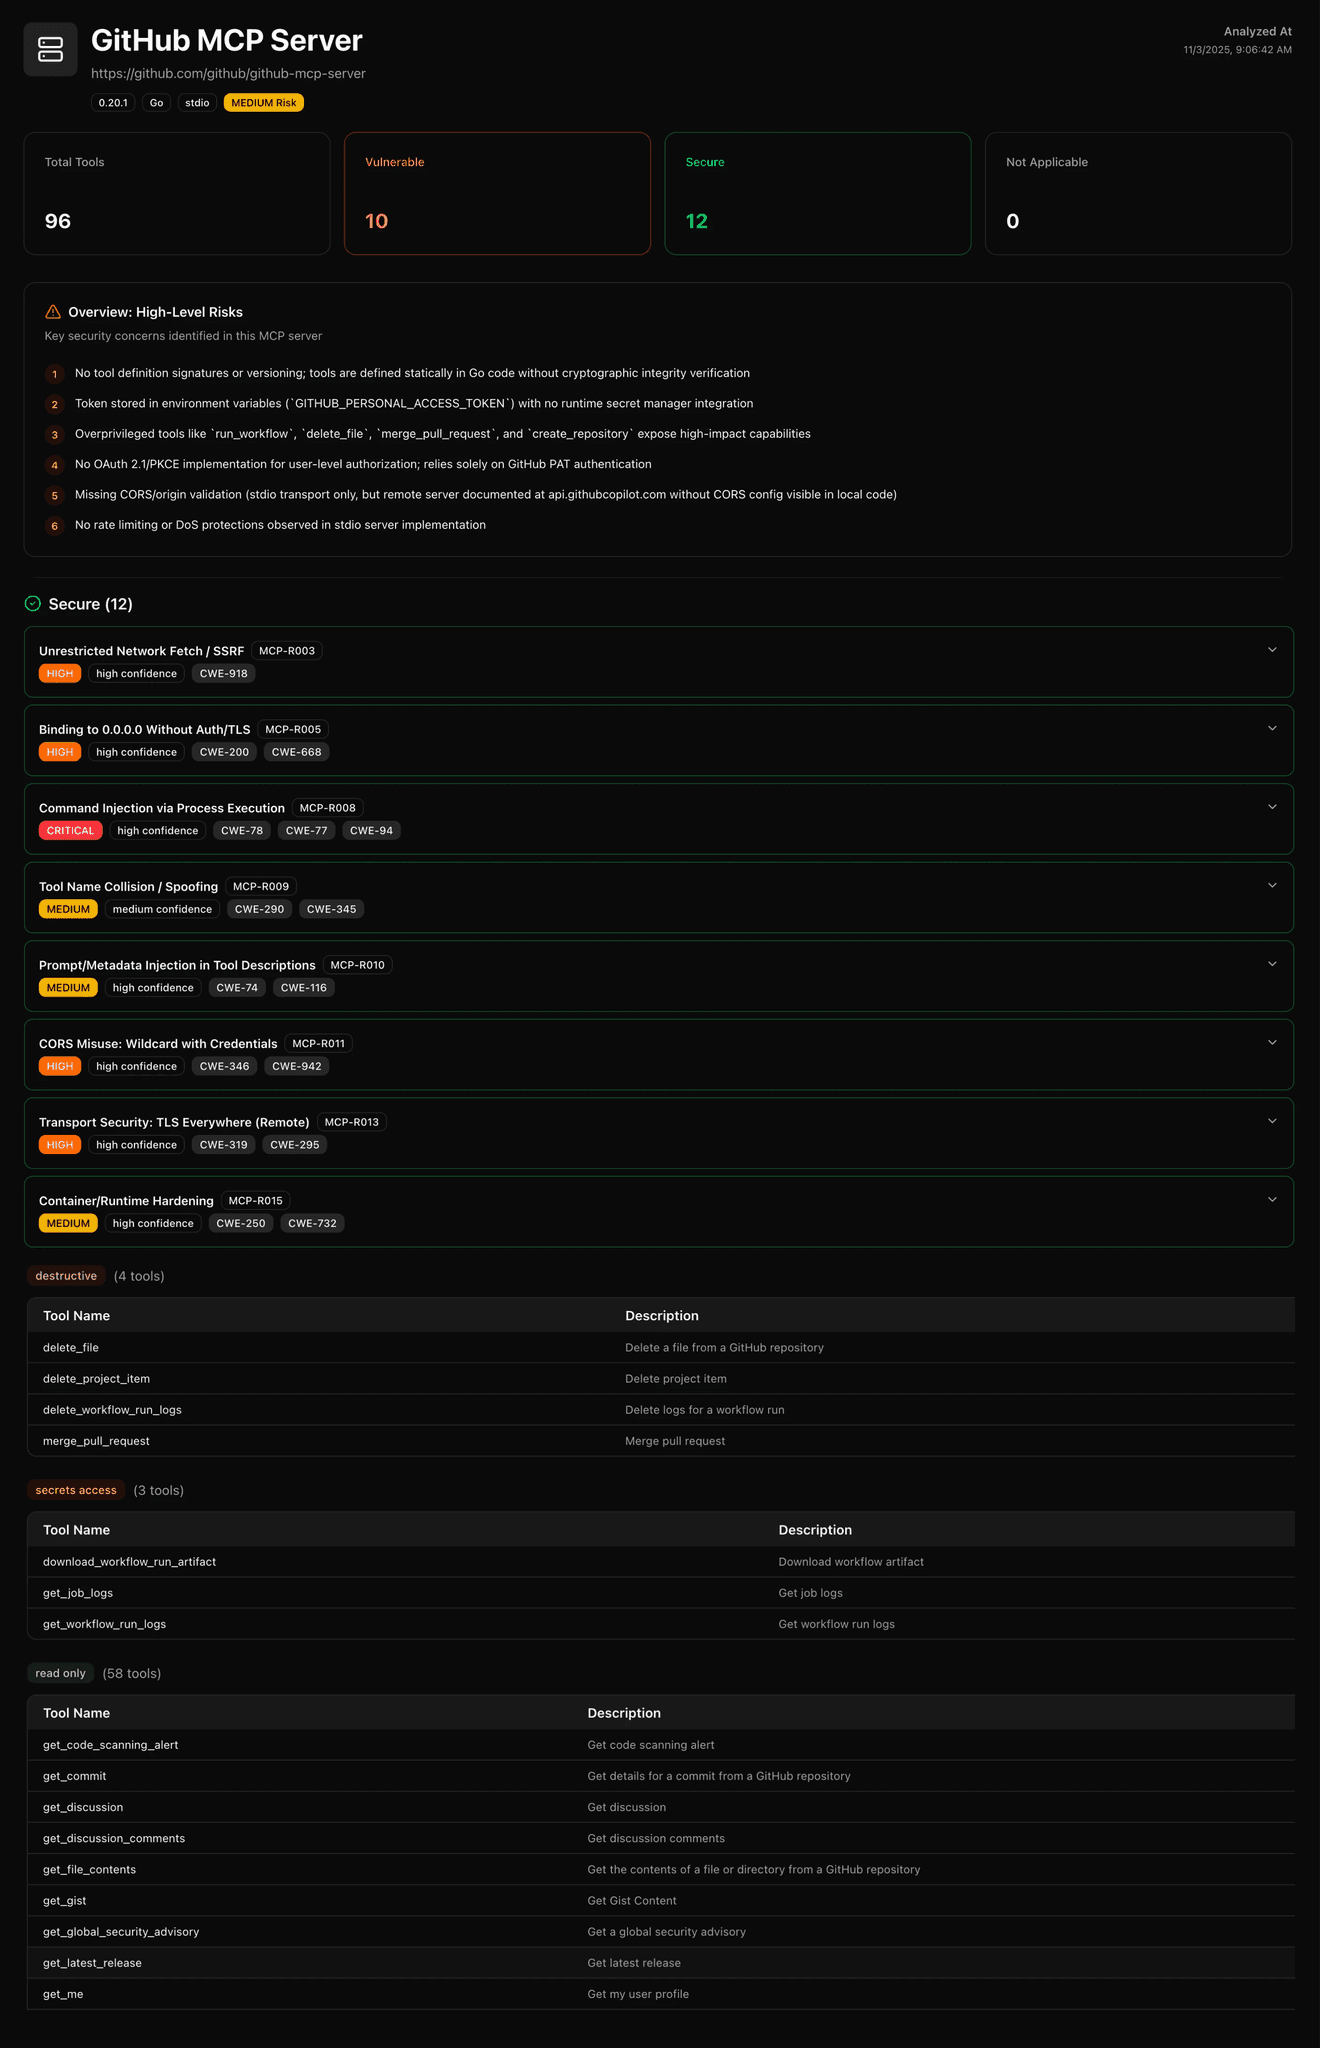Click the 0.20.1 version badge

[x=113, y=103]
